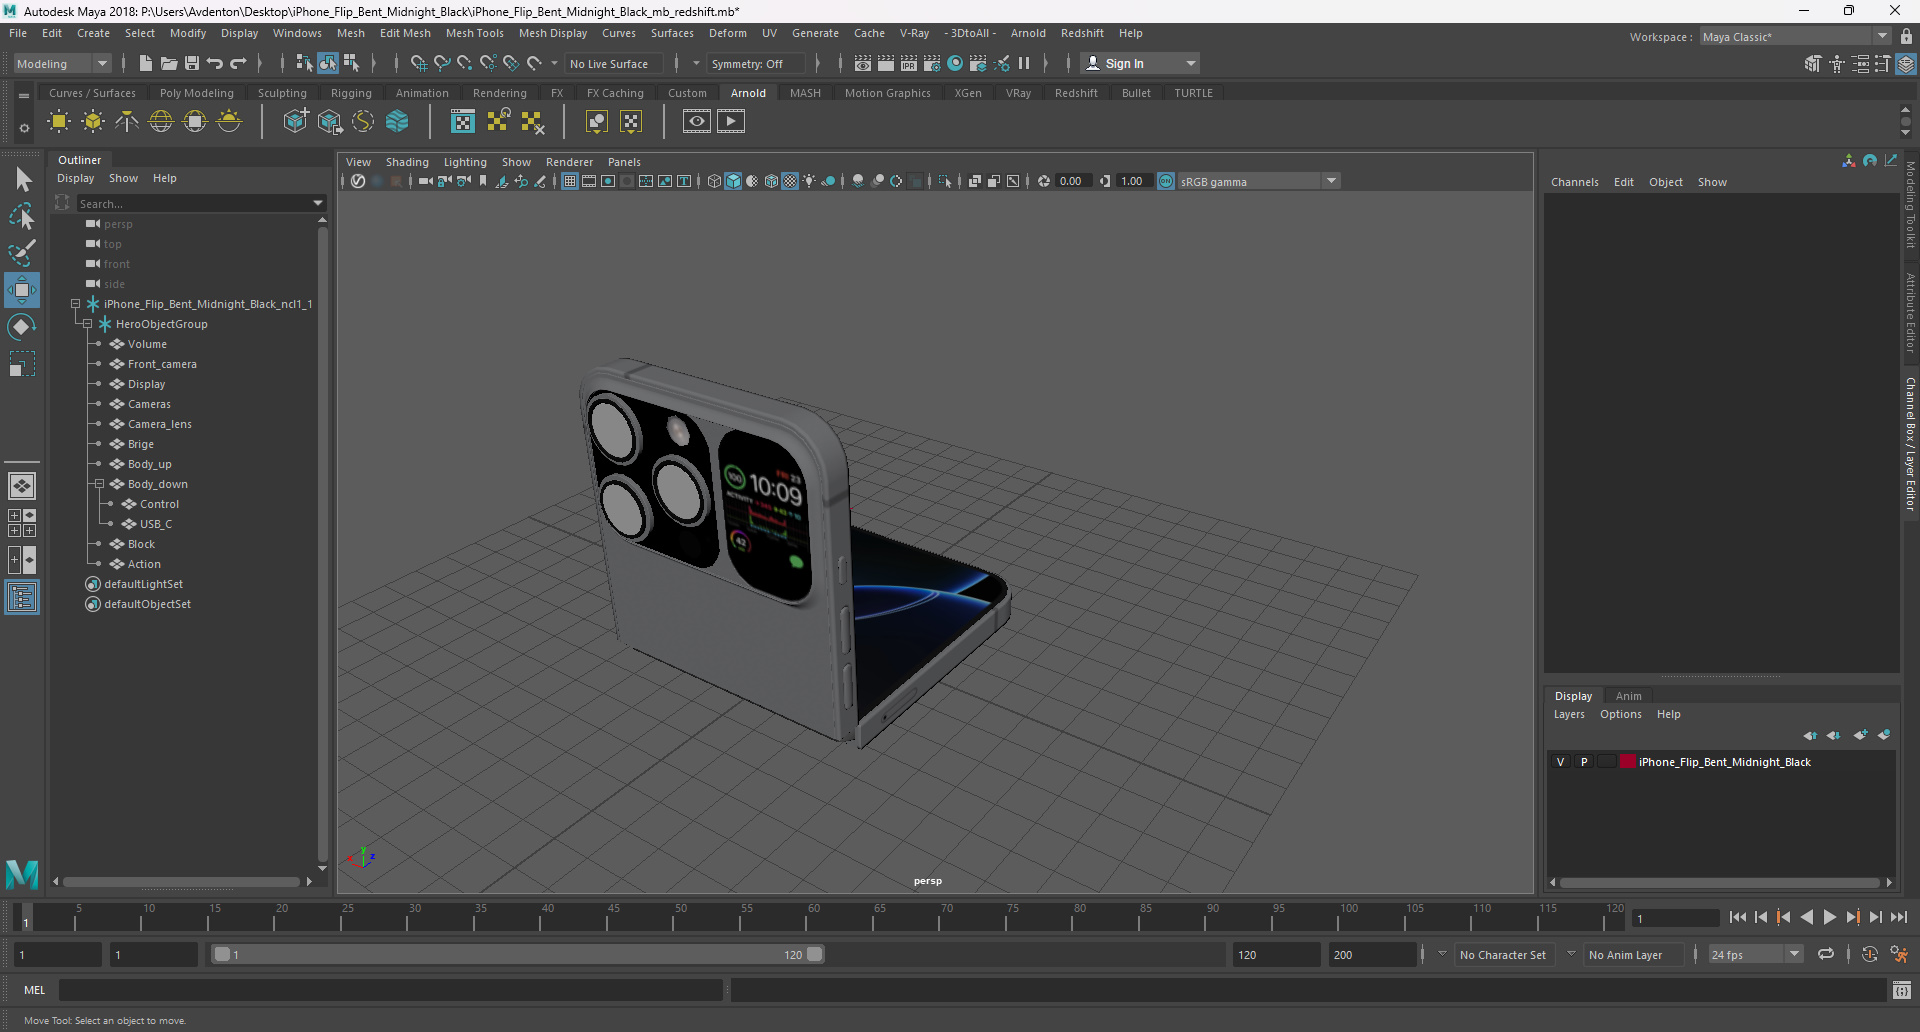Open the four-pane layout icon
Image resolution: width=1920 pixels, height=1032 pixels.
(22, 523)
